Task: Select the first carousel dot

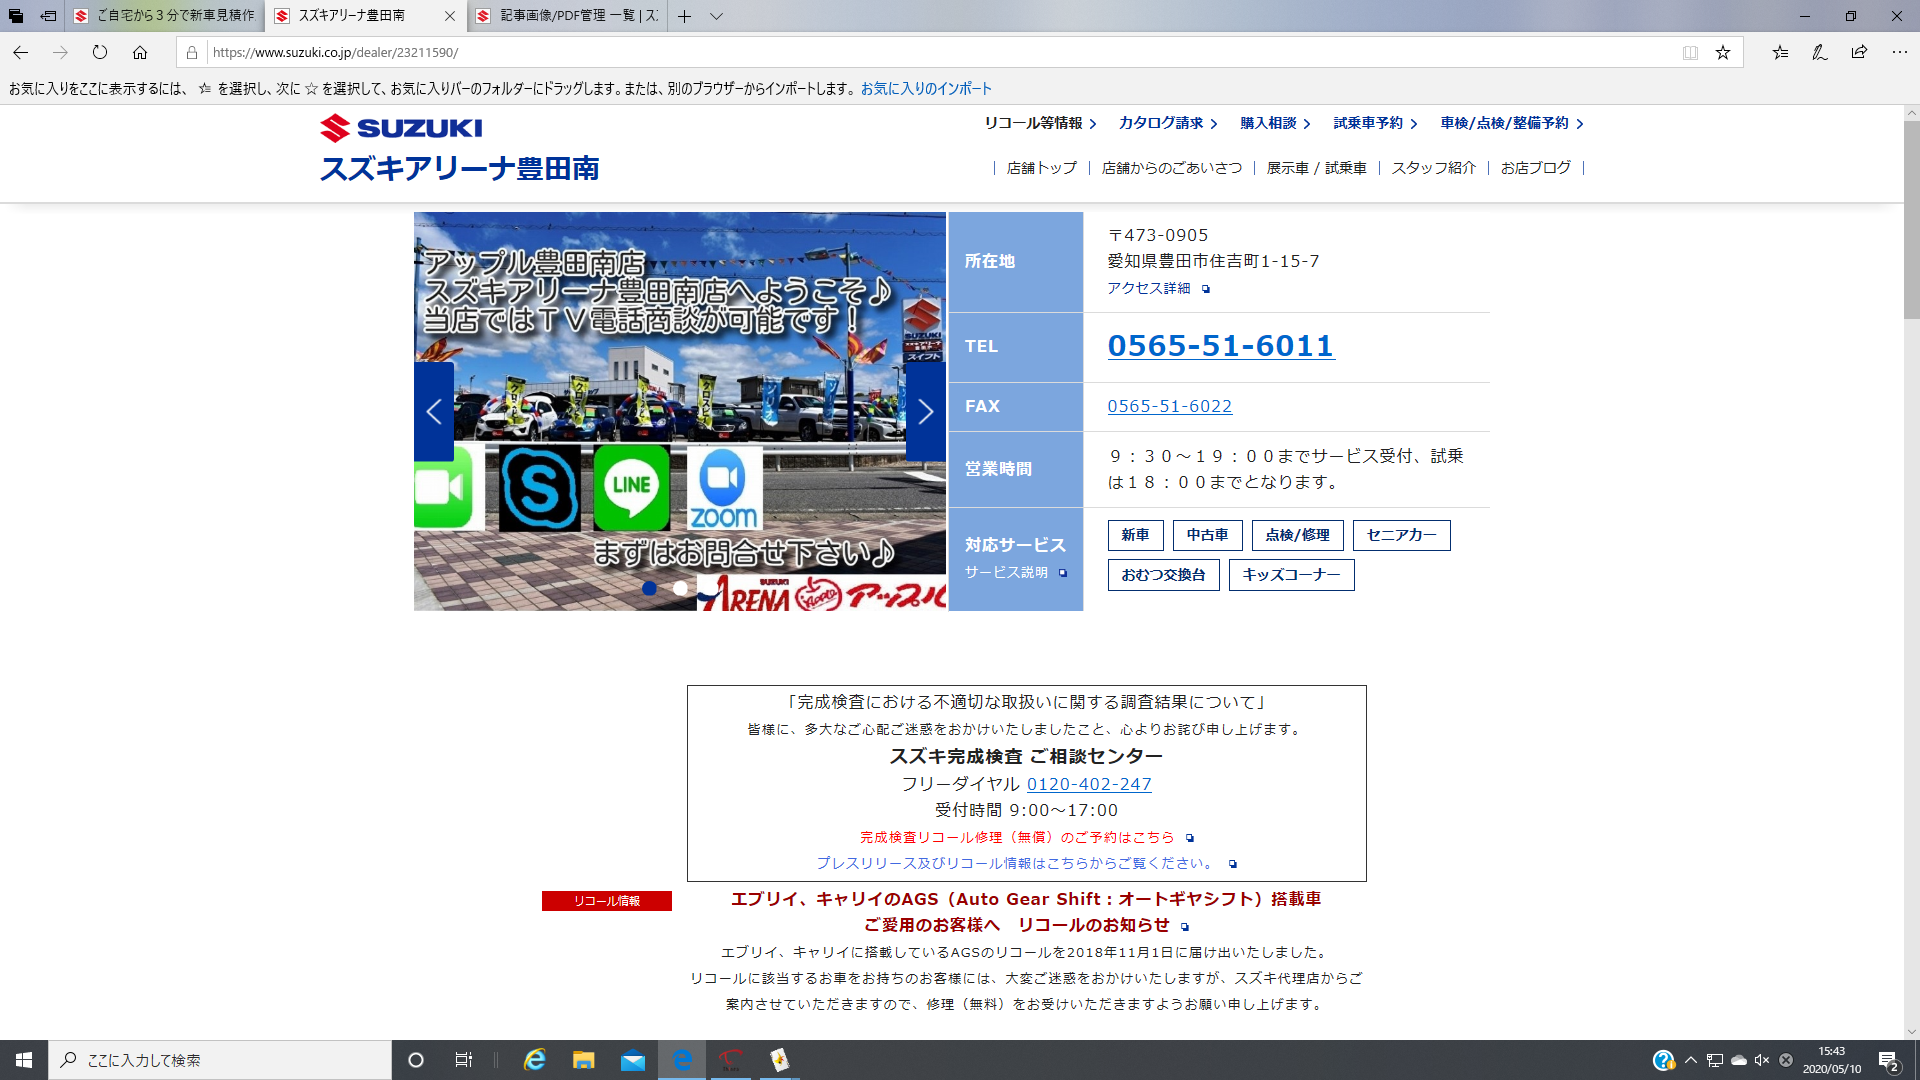Action: click(649, 588)
